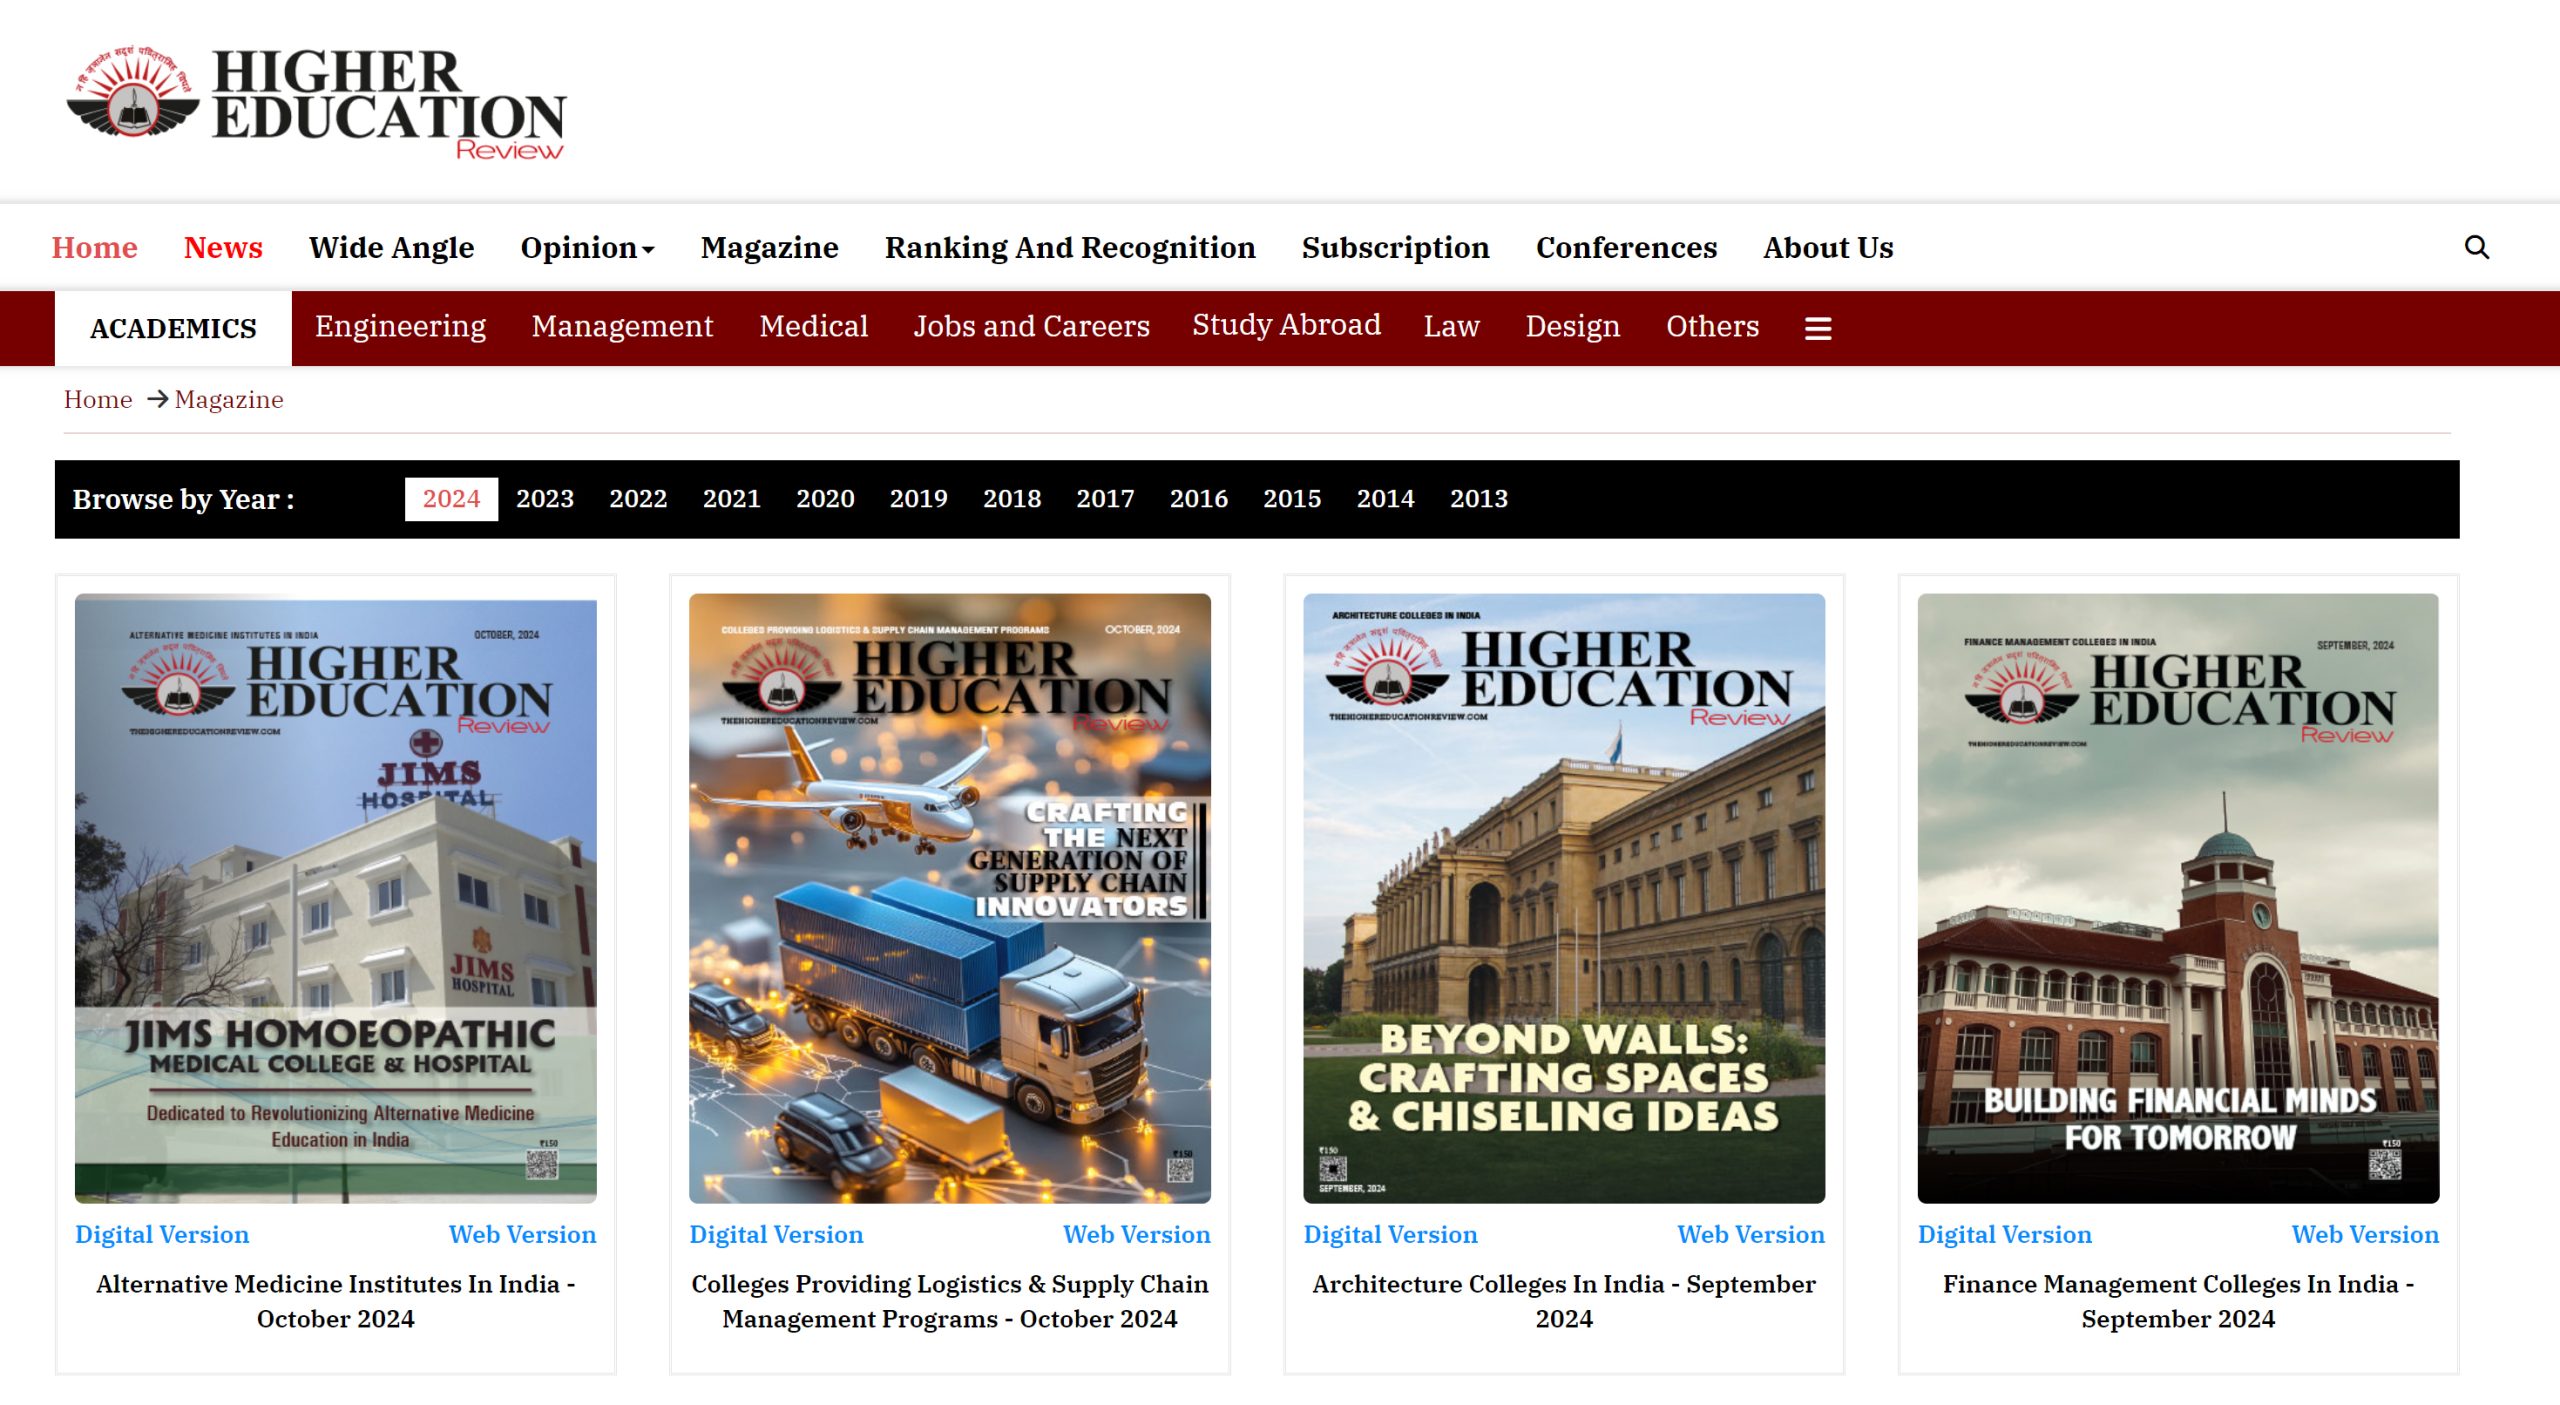This screenshot has width=2560, height=1405.
Task: Open Management category
Action: (x=622, y=327)
